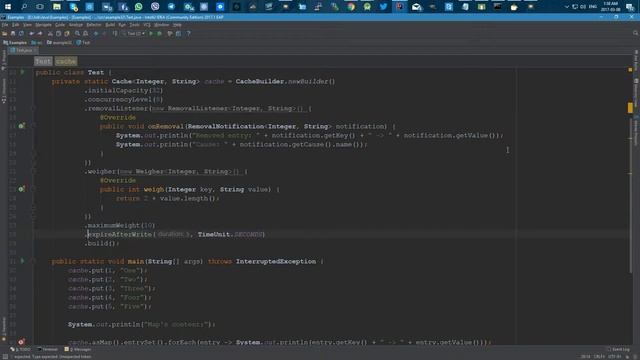640x360 pixels.
Task: Click the Paste icon in the toolbar
Action: pos(67,33)
